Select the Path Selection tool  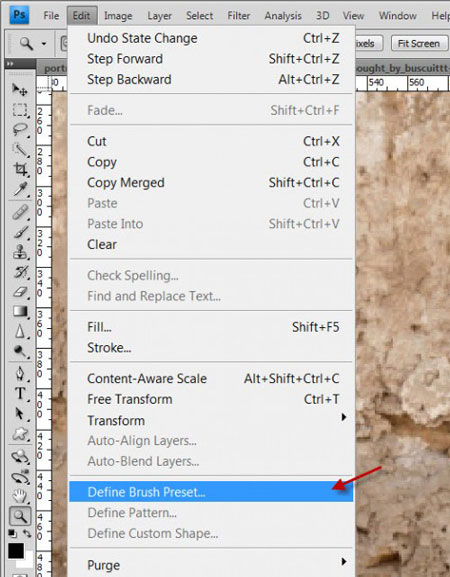tap(20, 414)
